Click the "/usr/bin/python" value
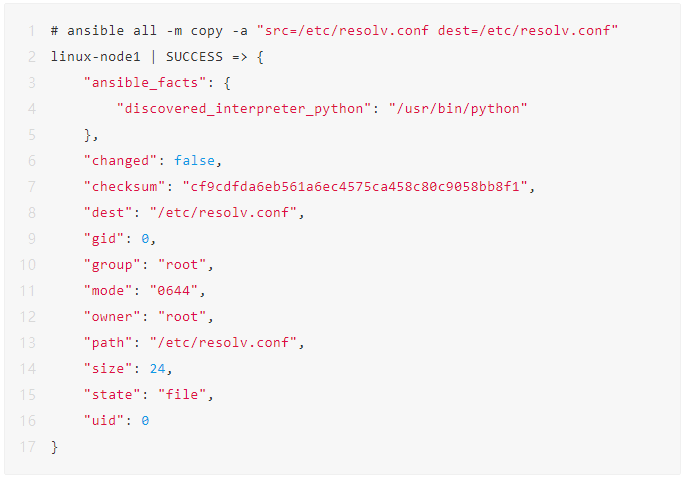 tap(458, 109)
